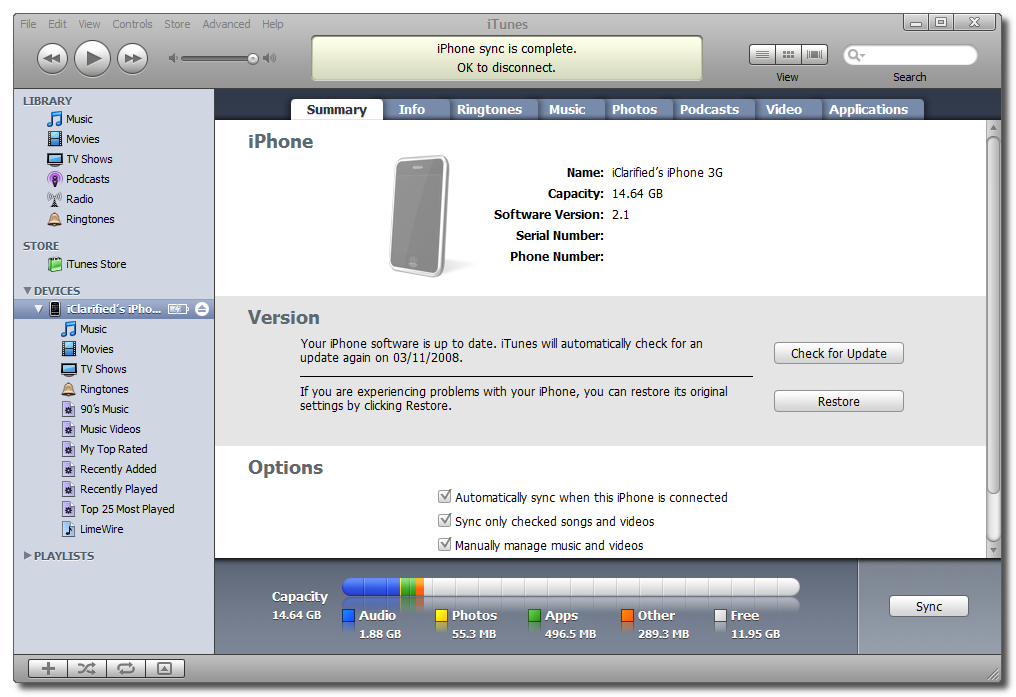Uncheck Automatically sync when iPhone is connected

coord(445,497)
